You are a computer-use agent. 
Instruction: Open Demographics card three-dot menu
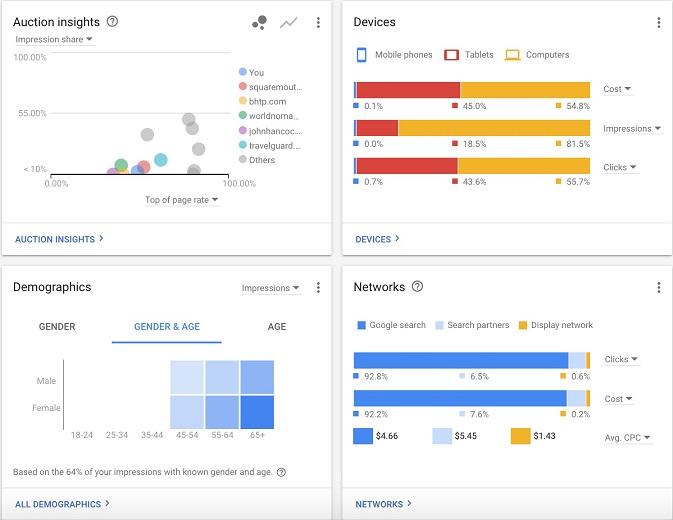click(x=318, y=287)
